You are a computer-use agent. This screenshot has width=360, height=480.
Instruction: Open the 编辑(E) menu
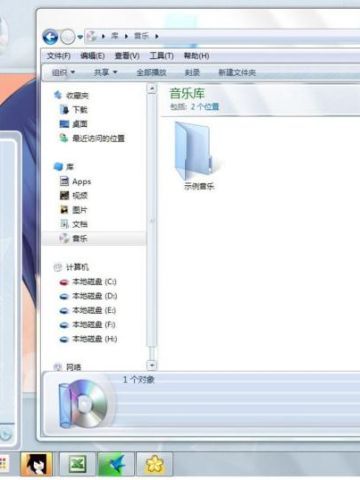pyautogui.click(x=92, y=56)
